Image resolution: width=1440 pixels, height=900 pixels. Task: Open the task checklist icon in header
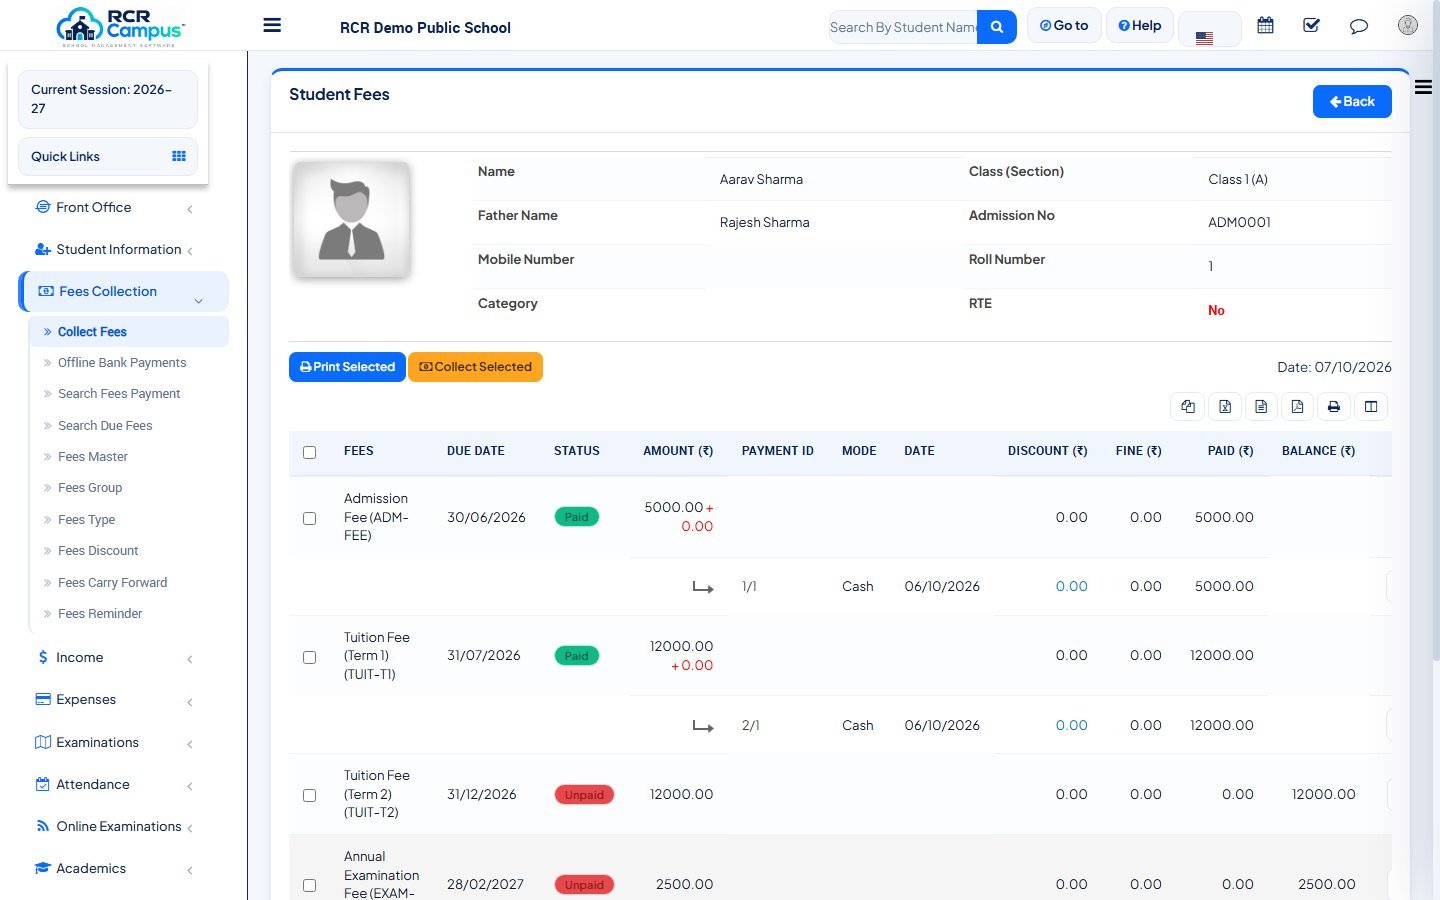tap(1311, 26)
